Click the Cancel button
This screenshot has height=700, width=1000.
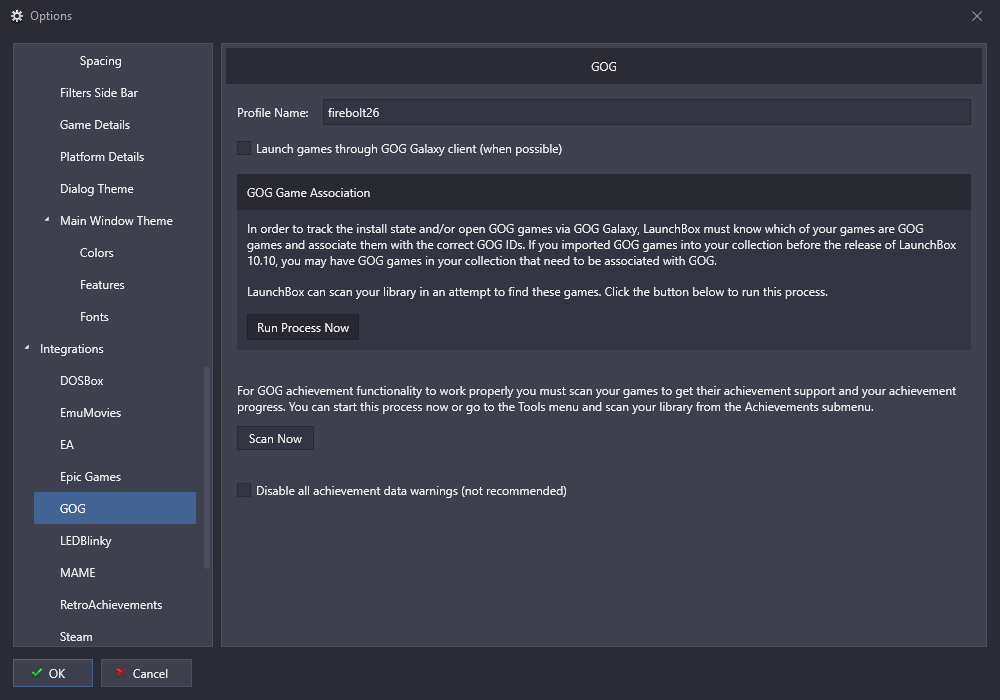coord(146,673)
